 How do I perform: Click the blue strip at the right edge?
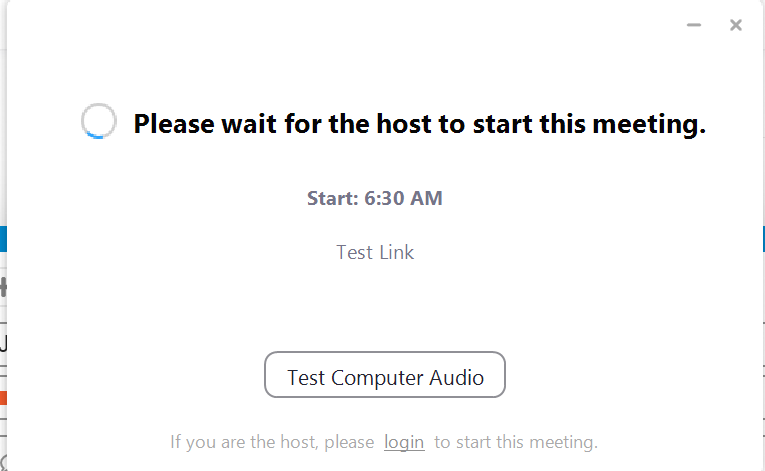763,239
